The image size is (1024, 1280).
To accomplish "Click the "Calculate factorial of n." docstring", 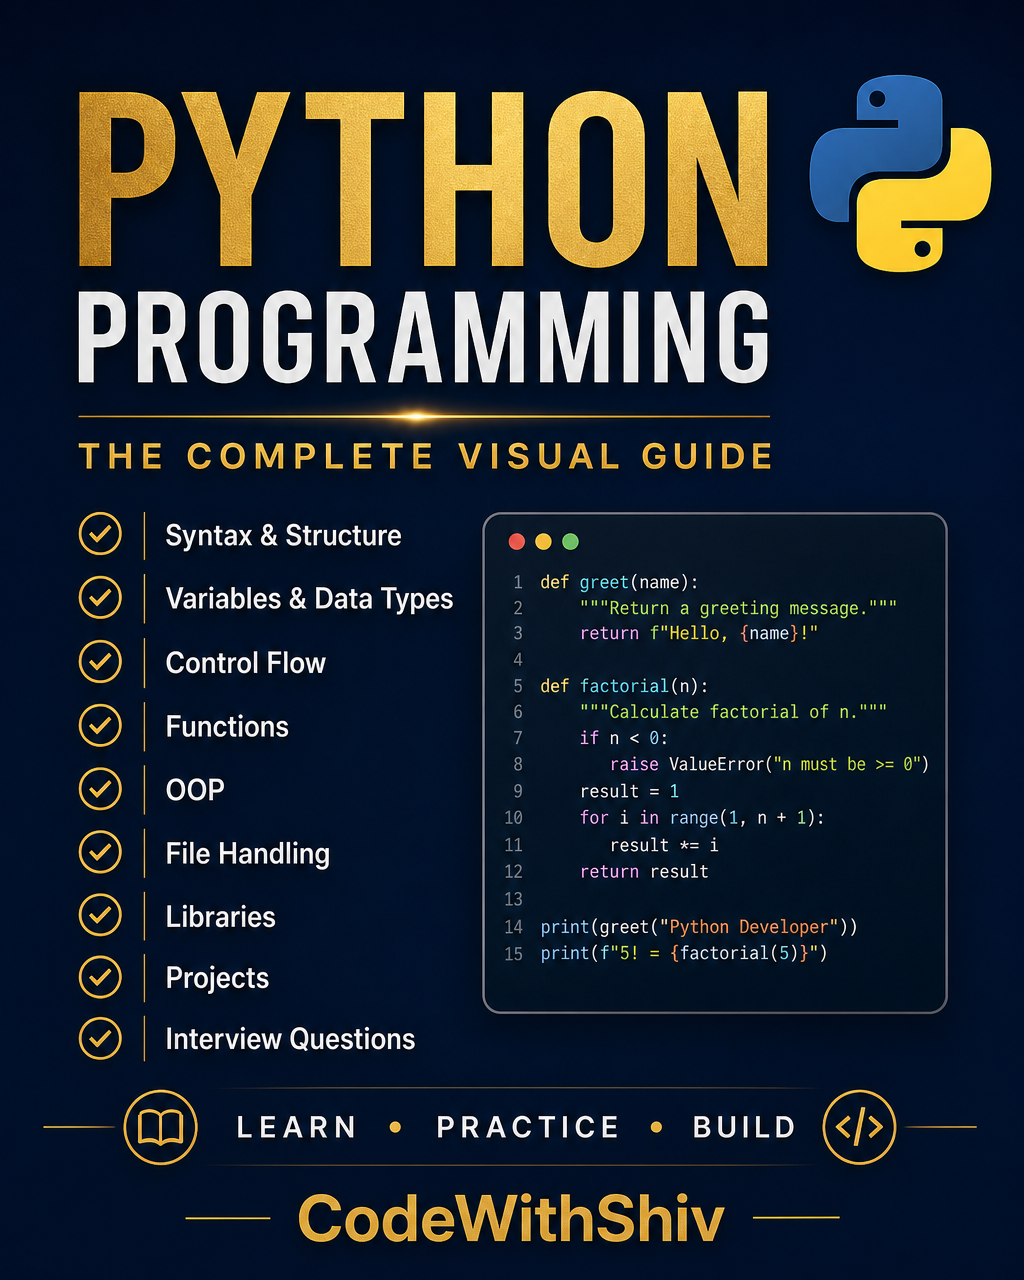I will [x=733, y=712].
